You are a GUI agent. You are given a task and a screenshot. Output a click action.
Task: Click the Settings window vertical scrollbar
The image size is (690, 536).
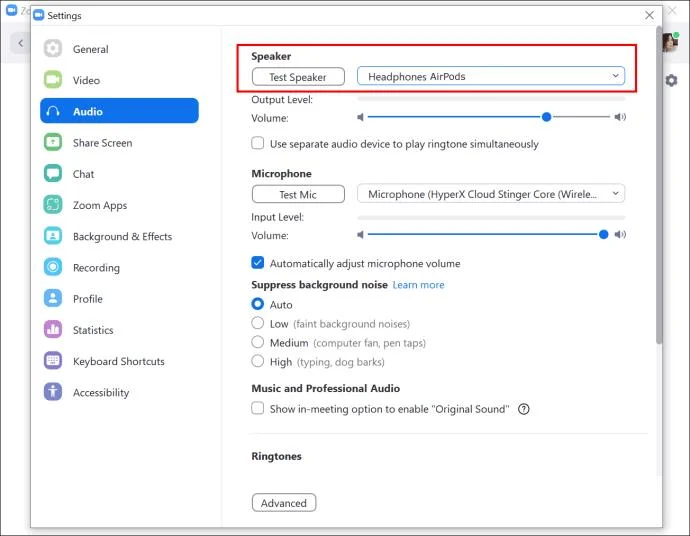[x=659, y=185]
